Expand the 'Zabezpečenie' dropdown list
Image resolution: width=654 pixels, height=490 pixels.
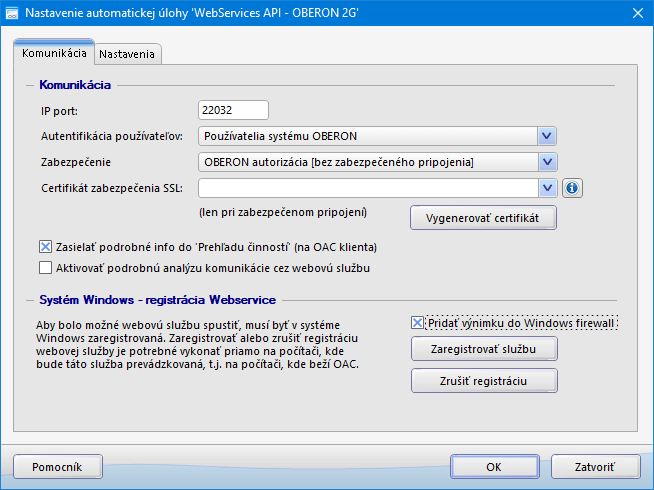546,162
